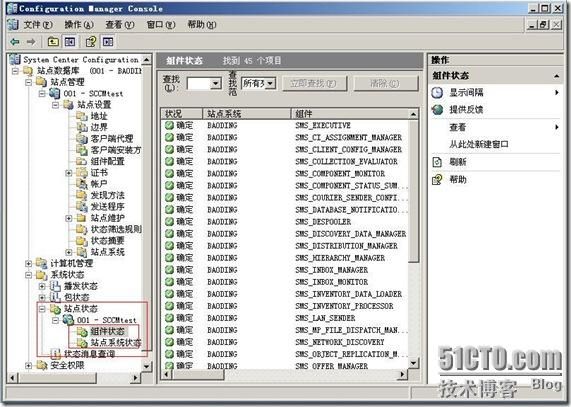Click the 显示间隔 clock icon
This screenshot has height=407, width=571.
[x=437, y=92]
